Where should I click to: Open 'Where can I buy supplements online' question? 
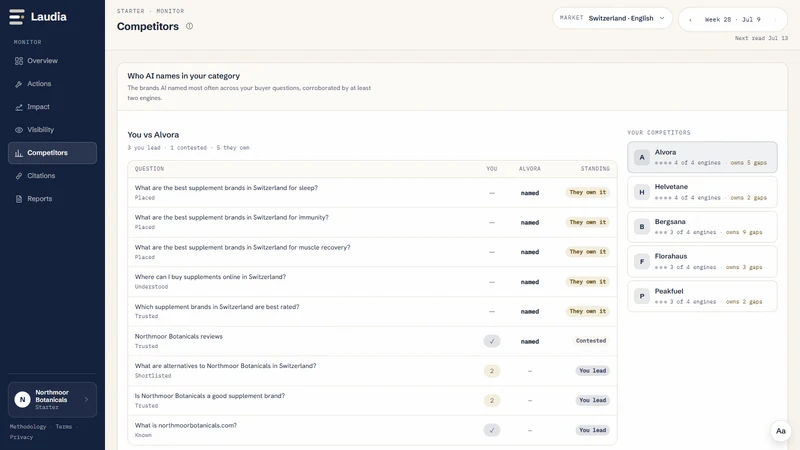[x=372, y=282]
